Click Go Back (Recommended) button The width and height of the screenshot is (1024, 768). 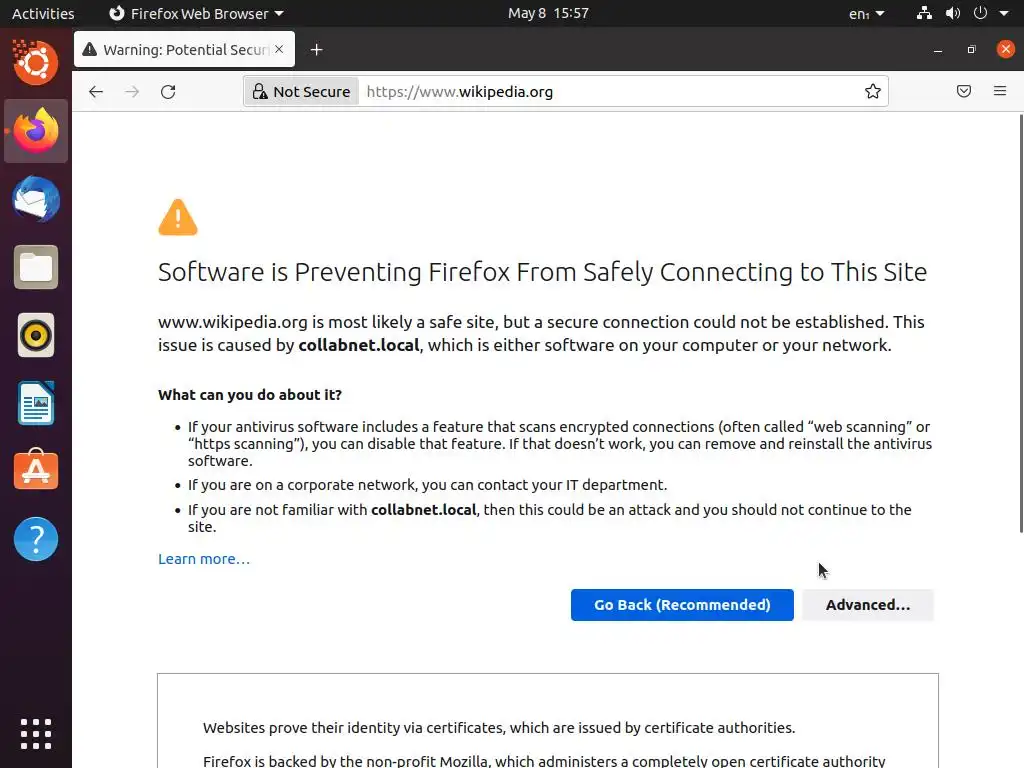tap(682, 605)
